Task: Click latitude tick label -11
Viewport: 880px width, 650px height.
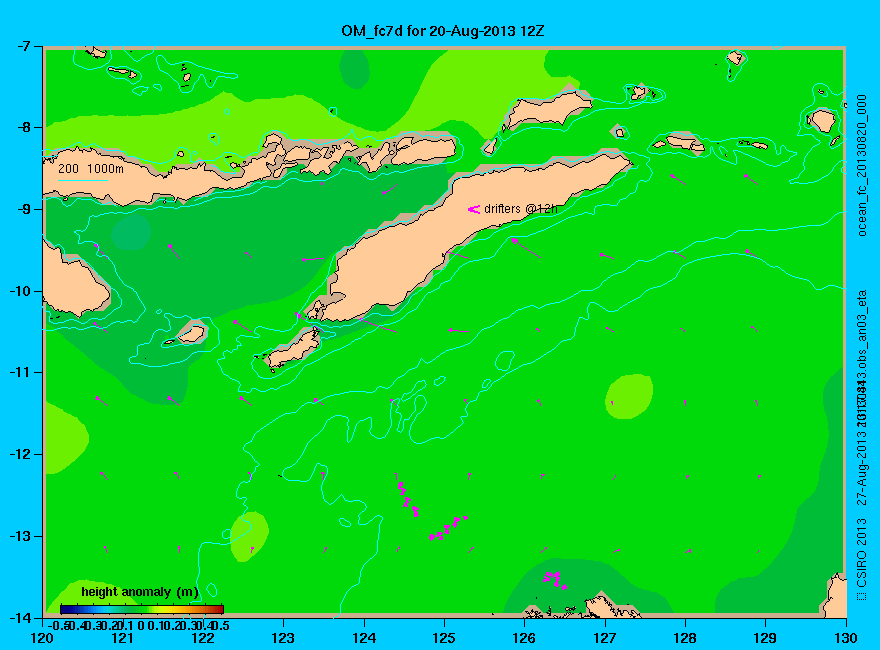Action: pyautogui.click(x=22, y=373)
